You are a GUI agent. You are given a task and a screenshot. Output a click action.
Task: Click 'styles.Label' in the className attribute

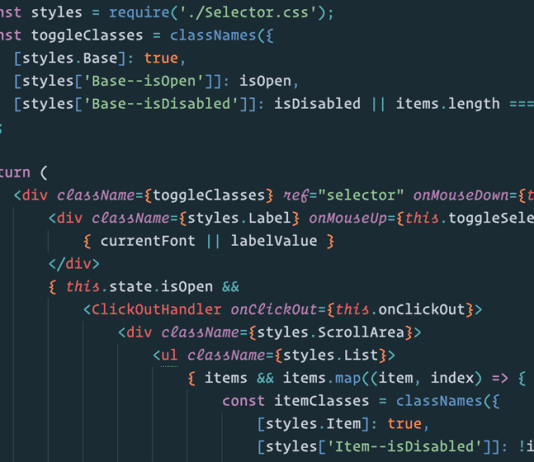(x=239, y=218)
